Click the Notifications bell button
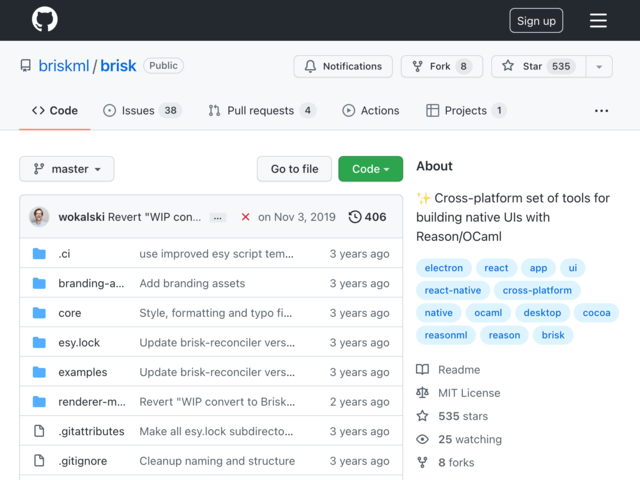 click(x=343, y=66)
